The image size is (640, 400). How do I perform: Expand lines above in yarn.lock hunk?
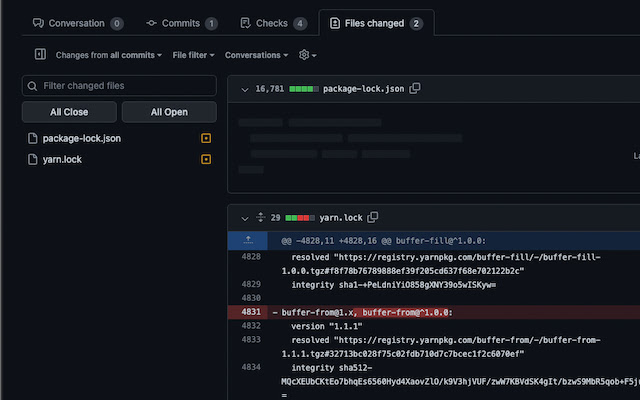point(247,240)
